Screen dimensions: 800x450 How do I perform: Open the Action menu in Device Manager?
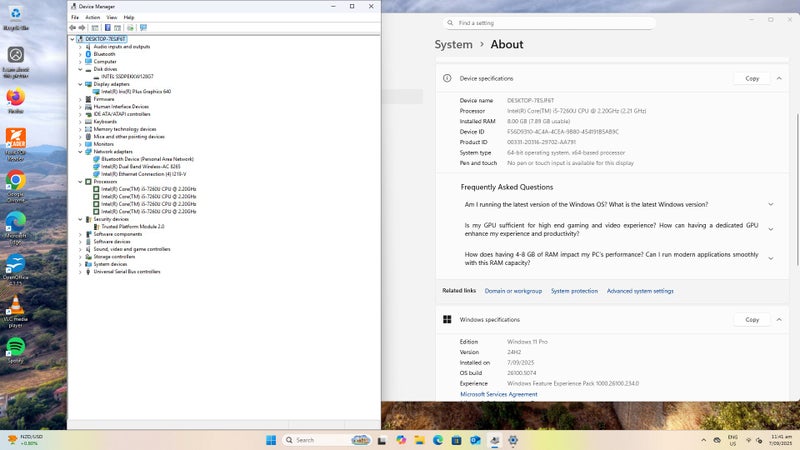click(x=92, y=17)
